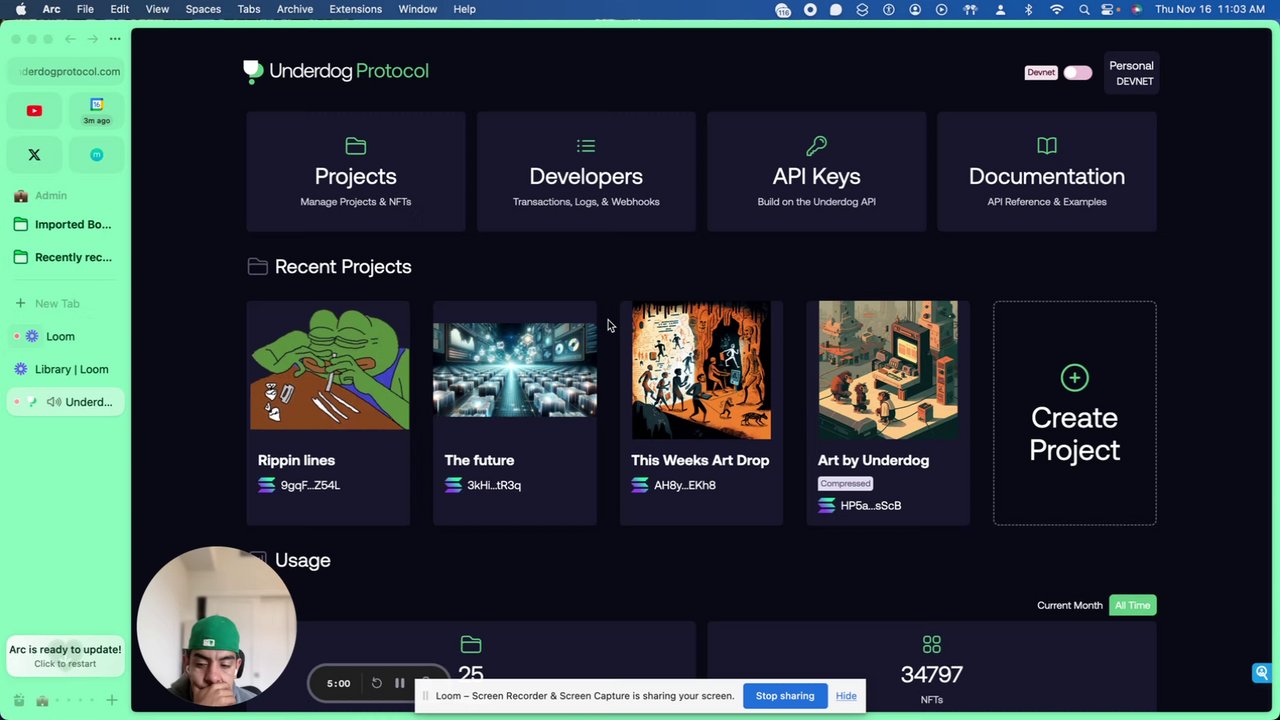Screen dimensions: 1280x720
Task: Switch to the Loom tab in sidebar
Action: point(66,336)
